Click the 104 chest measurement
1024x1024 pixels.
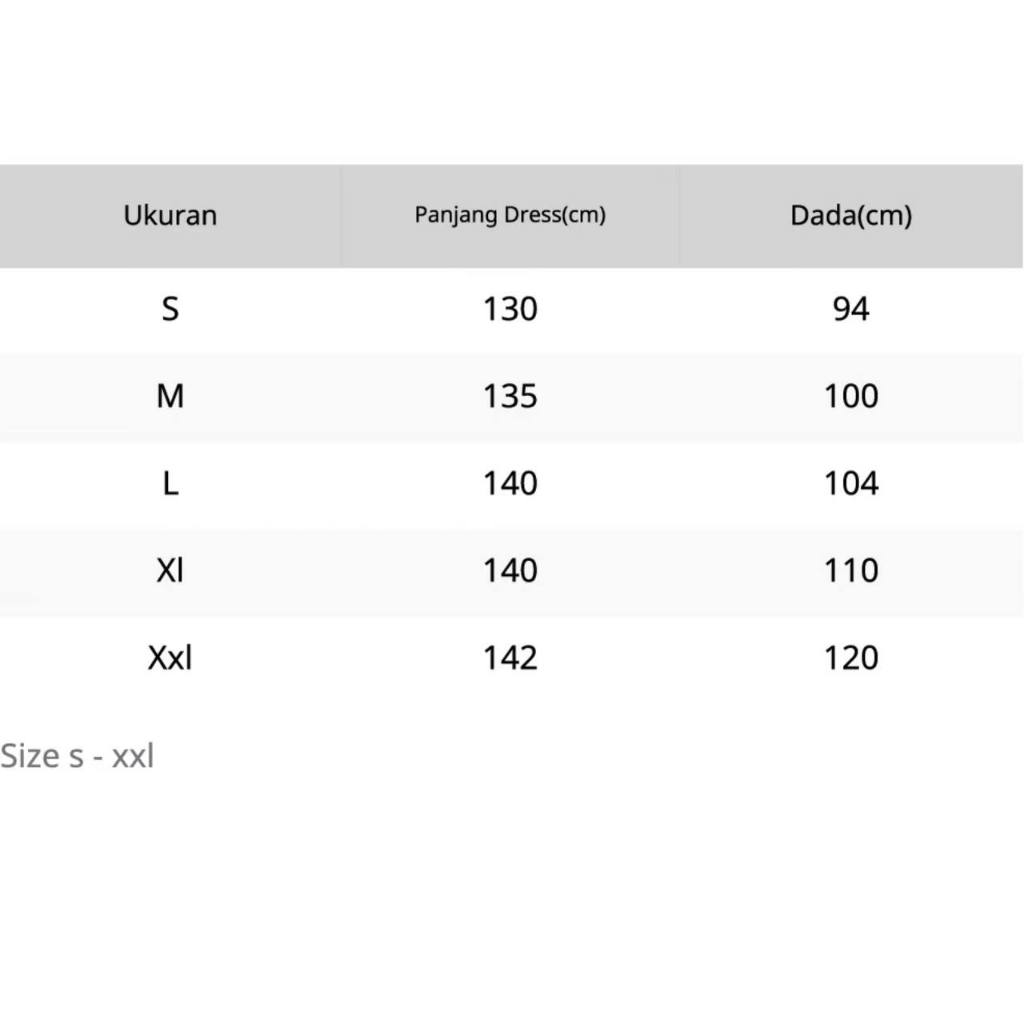(x=851, y=483)
